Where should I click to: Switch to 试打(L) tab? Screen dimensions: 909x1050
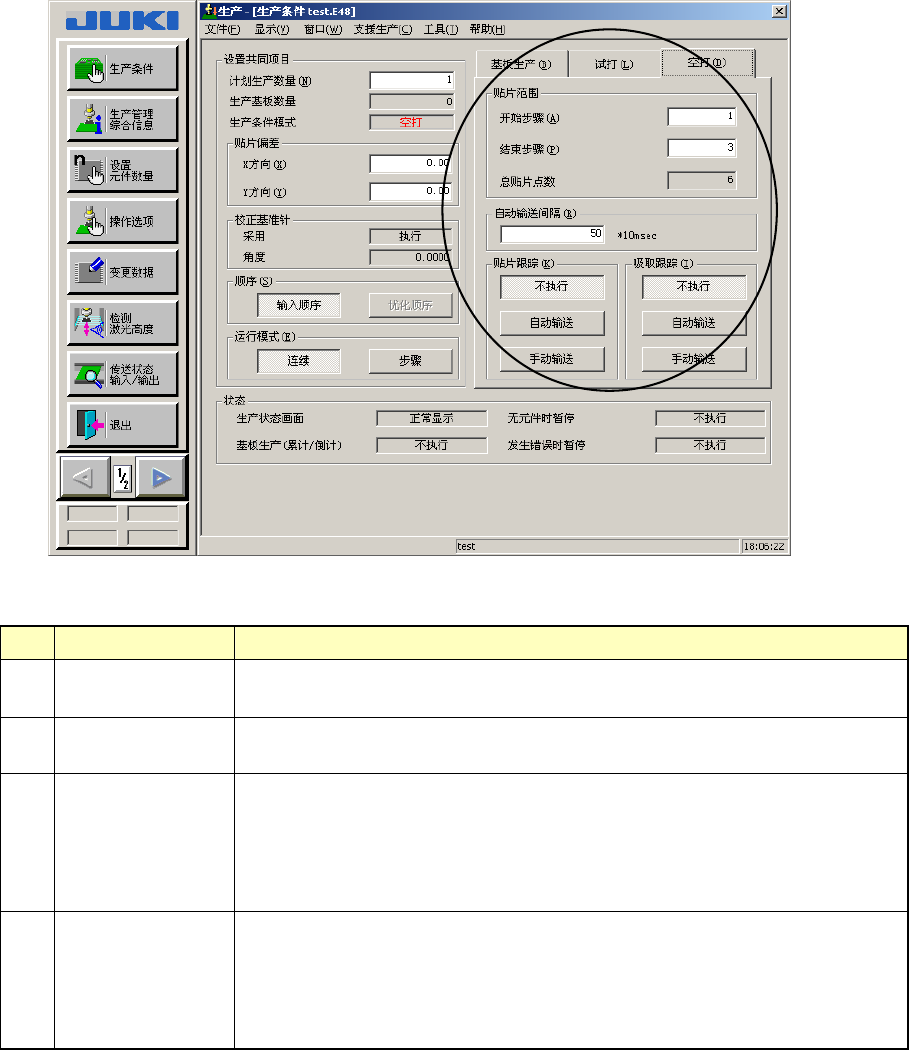pyautogui.click(x=614, y=64)
